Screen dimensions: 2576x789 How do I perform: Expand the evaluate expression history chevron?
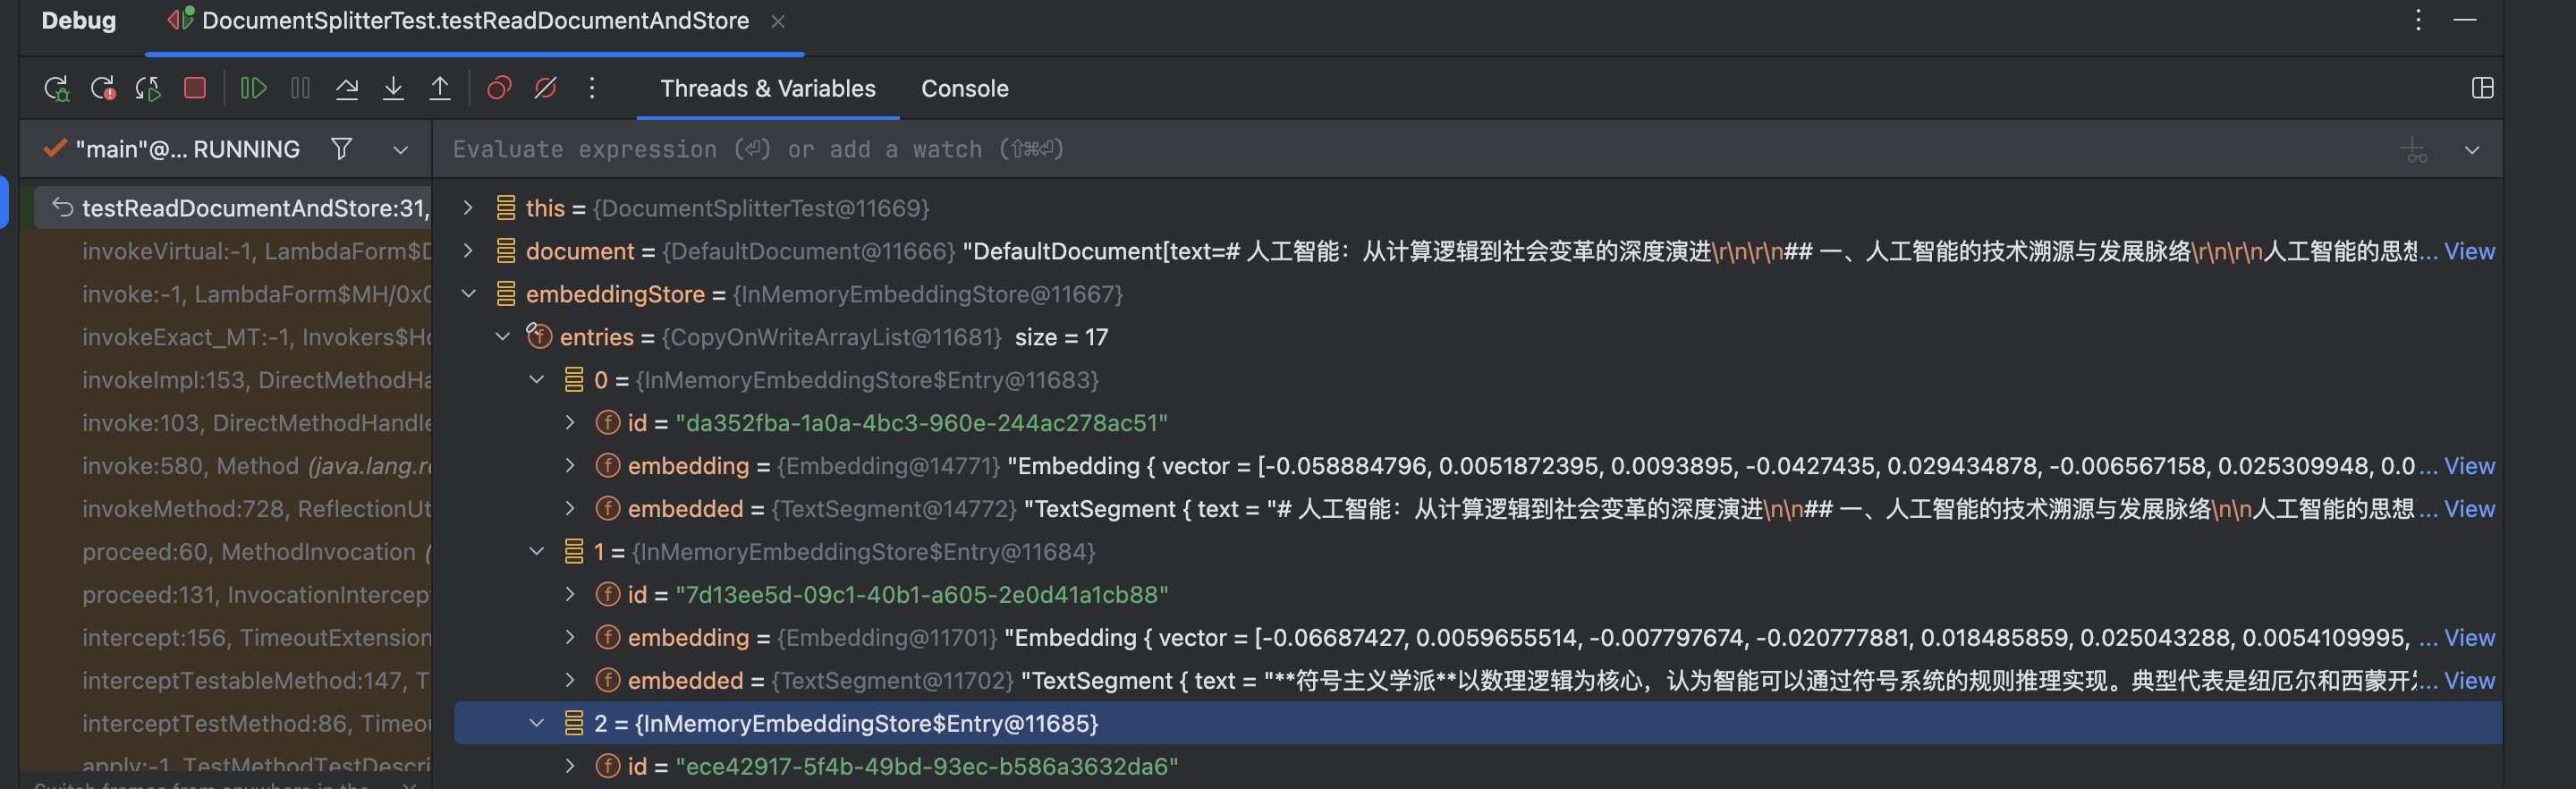pyautogui.click(x=2472, y=150)
